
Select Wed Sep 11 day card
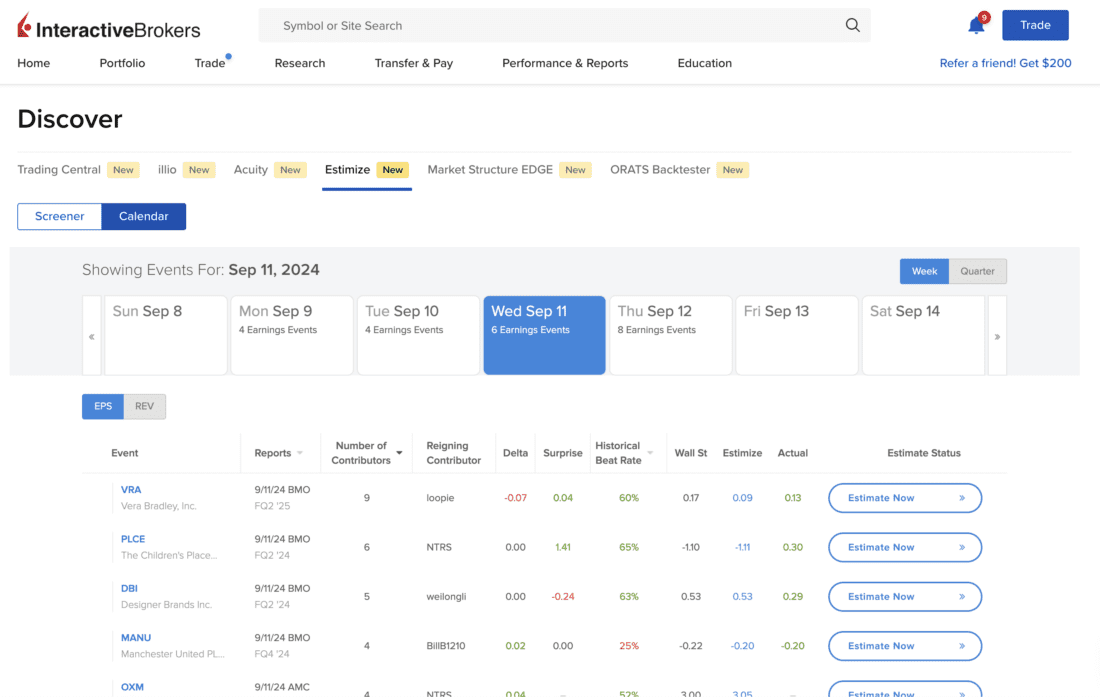coord(544,335)
